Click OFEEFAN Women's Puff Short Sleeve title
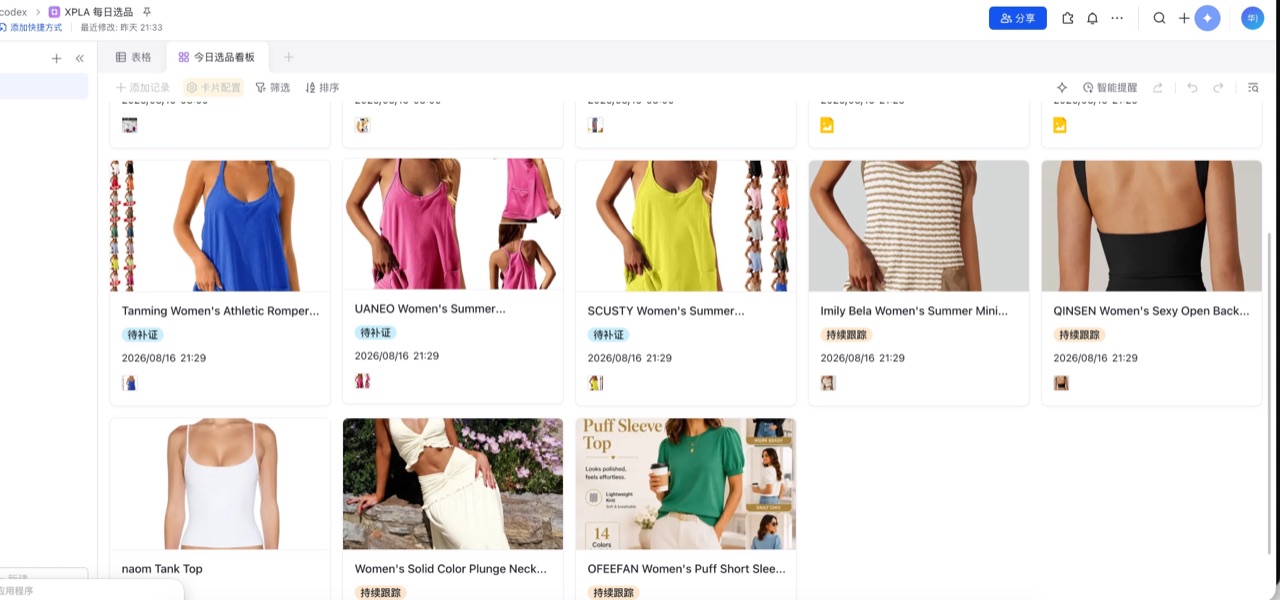Screen dimensions: 1280x600 [687, 569]
